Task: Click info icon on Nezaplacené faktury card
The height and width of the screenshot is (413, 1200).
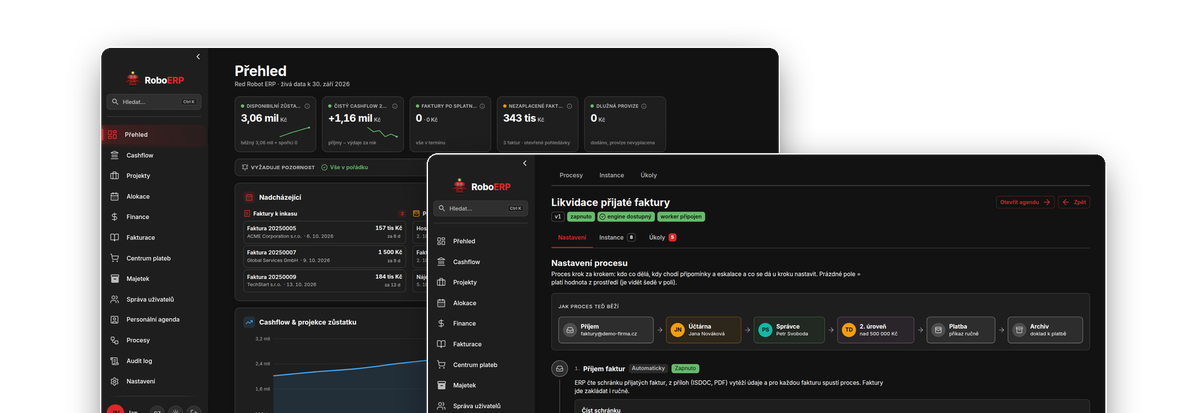Action: [x=570, y=105]
